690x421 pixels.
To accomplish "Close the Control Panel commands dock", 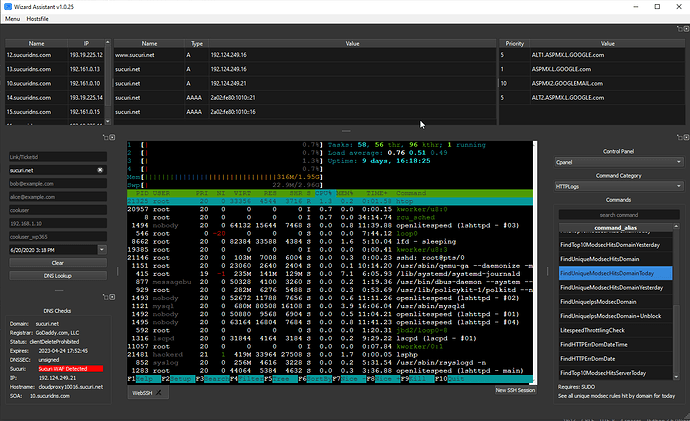I will tap(686, 137).
